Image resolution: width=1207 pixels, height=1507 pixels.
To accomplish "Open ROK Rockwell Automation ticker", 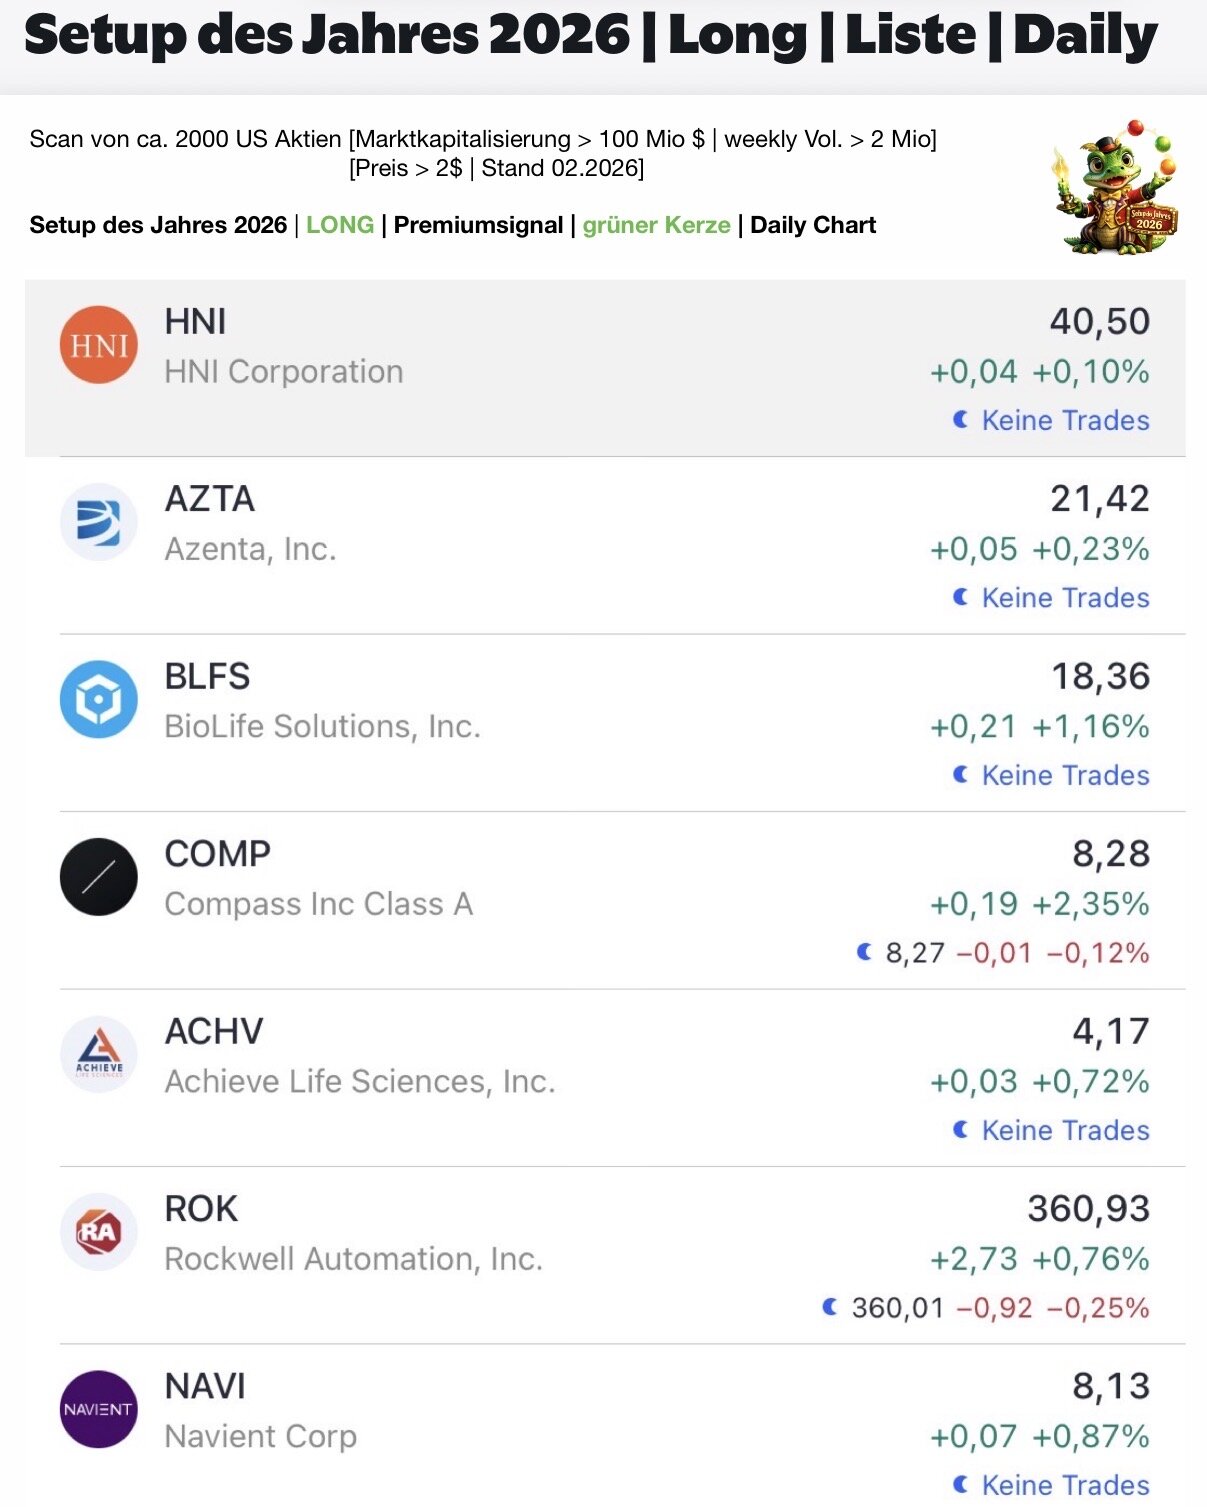I will (201, 1209).
